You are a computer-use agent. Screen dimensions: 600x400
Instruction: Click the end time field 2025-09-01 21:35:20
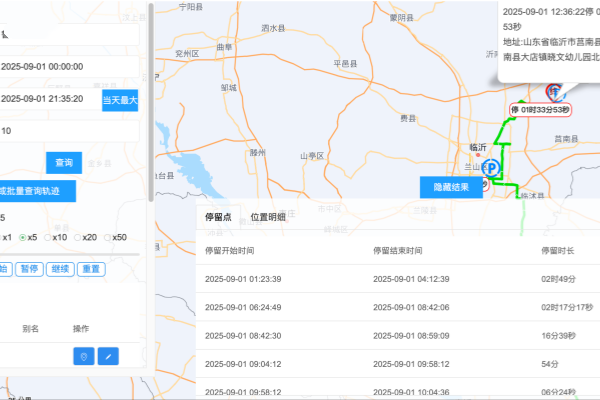tap(51, 99)
